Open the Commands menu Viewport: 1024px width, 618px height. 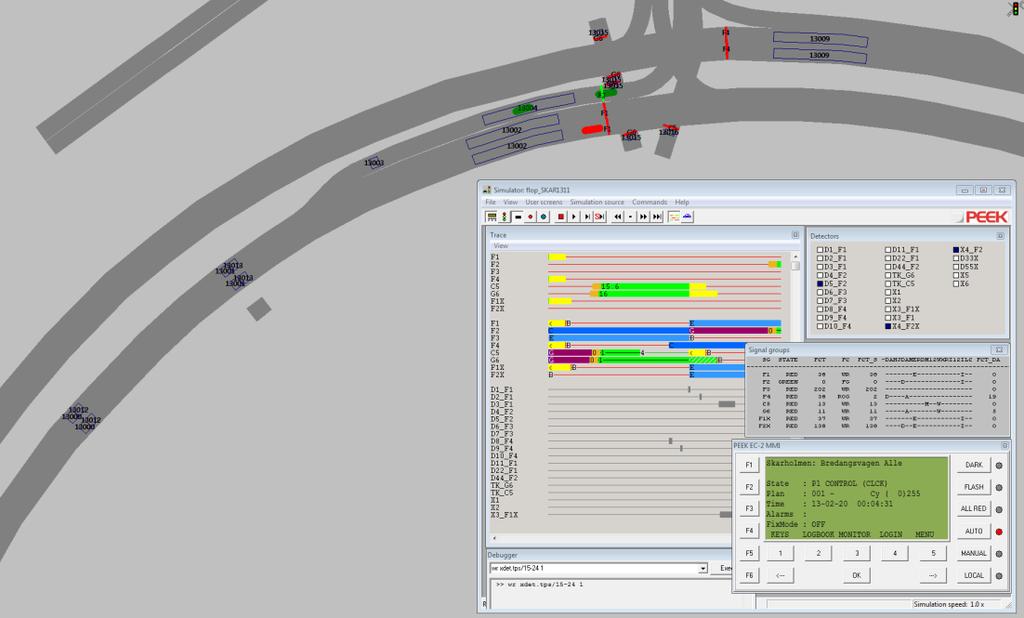pyautogui.click(x=649, y=202)
